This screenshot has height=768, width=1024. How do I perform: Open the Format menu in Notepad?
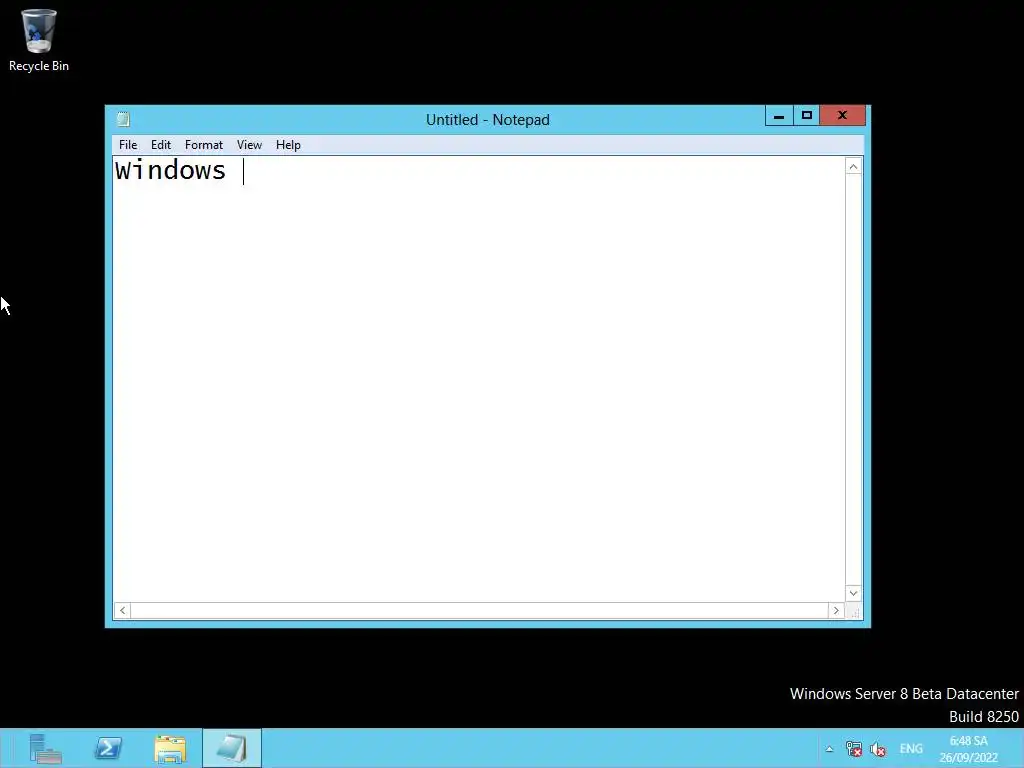click(x=204, y=145)
